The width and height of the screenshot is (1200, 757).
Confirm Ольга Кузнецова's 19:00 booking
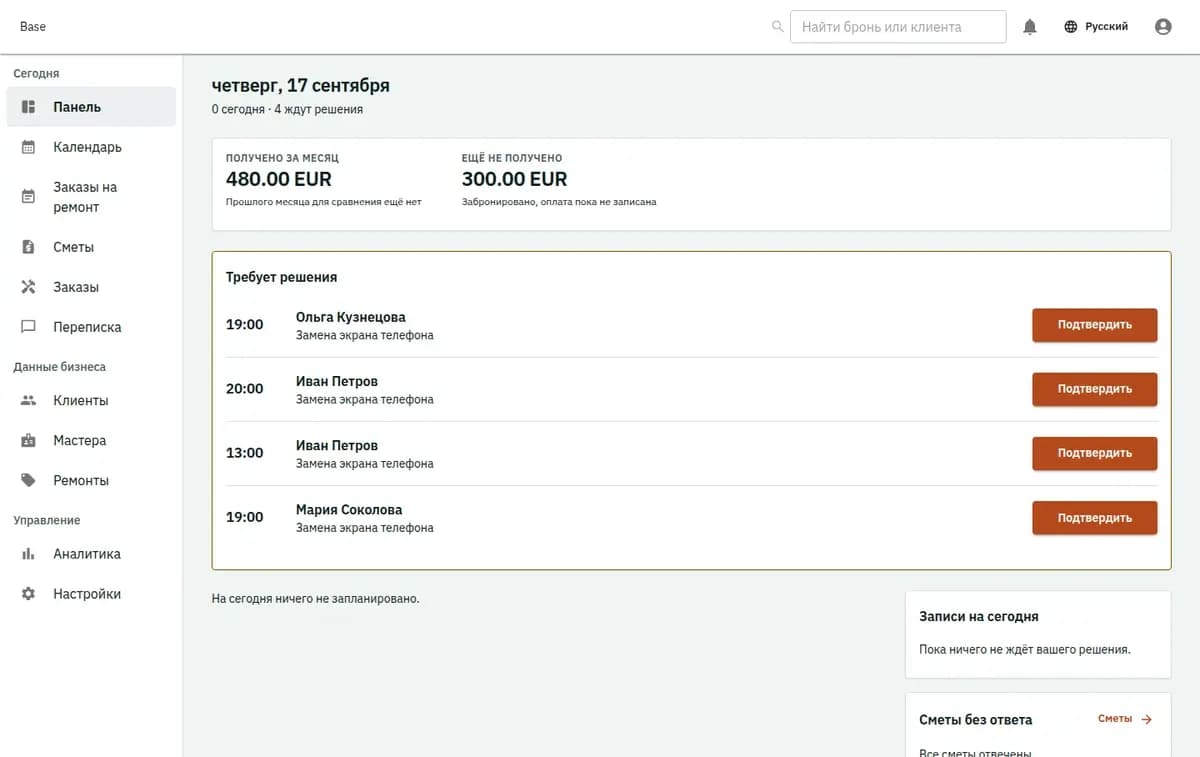click(x=1095, y=325)
